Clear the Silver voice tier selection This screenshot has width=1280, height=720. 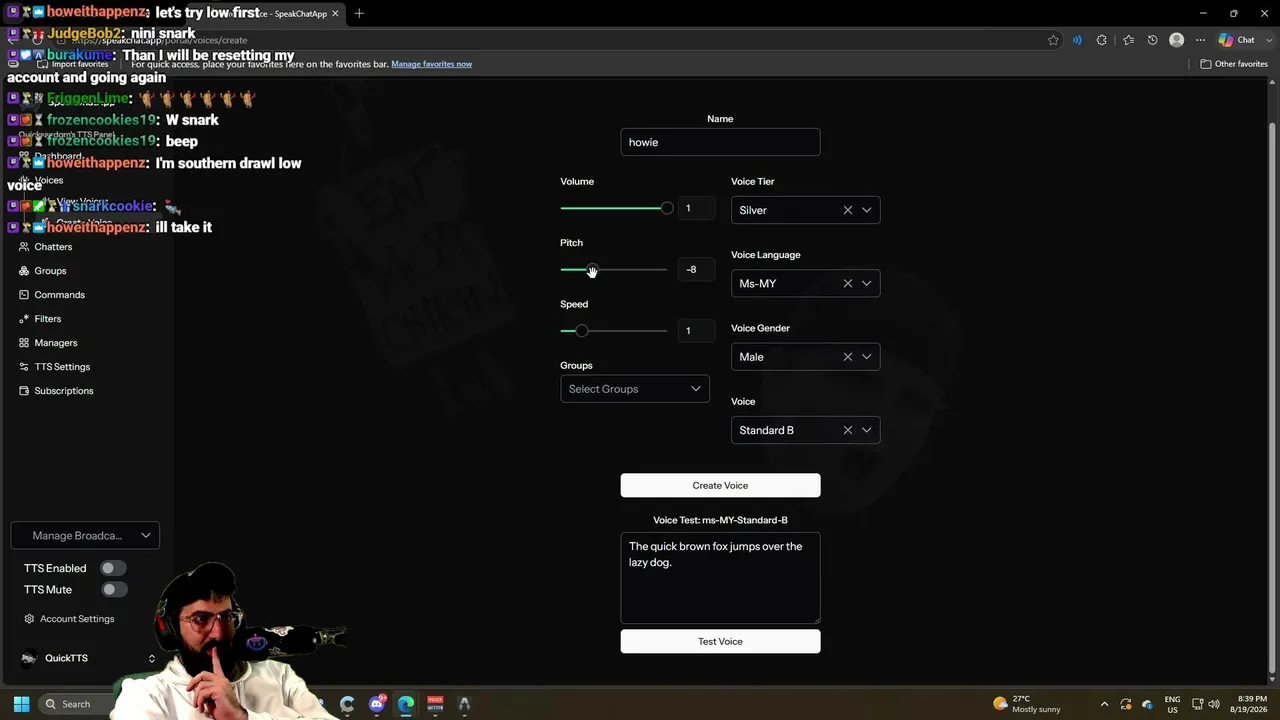click(x=848, y=210)
